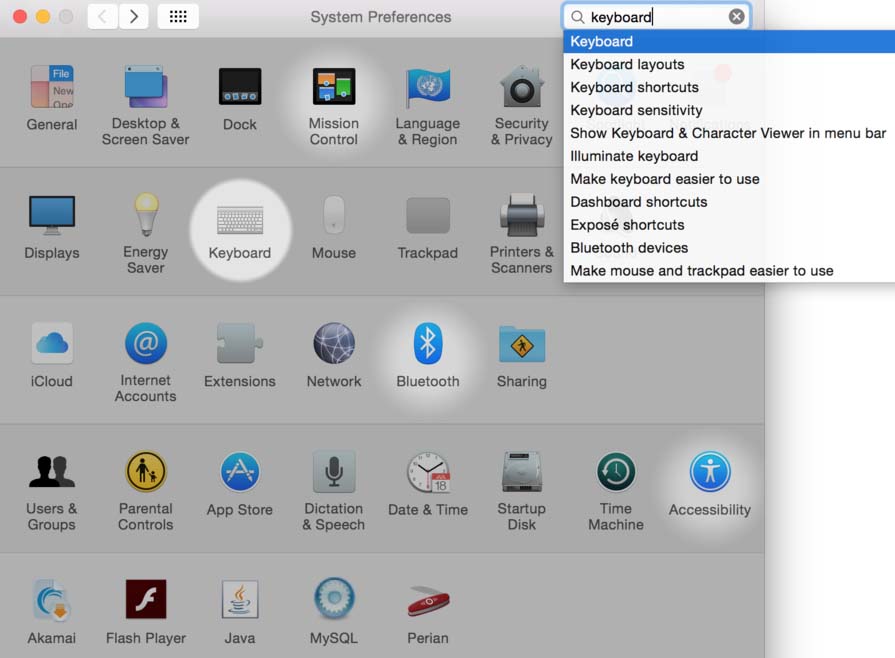895x658 pixels.
Task: Open Energy Saver preferences
Action: click(146, 233)
